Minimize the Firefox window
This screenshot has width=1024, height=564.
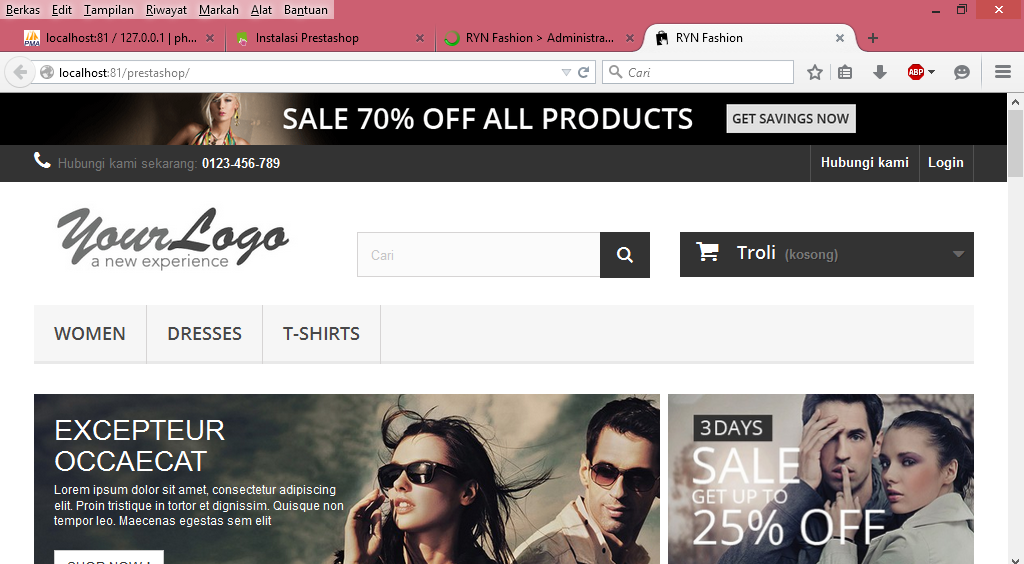click(936, 10)
